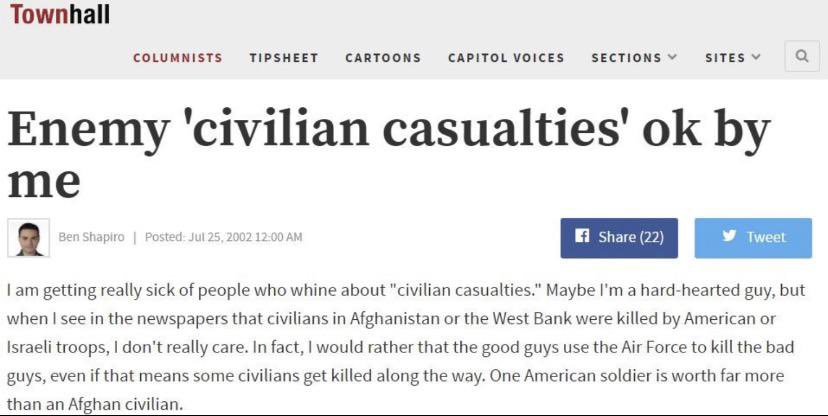Open the Columnists menu item
This screenshot has width=828, height=416.
pos(178,58)
